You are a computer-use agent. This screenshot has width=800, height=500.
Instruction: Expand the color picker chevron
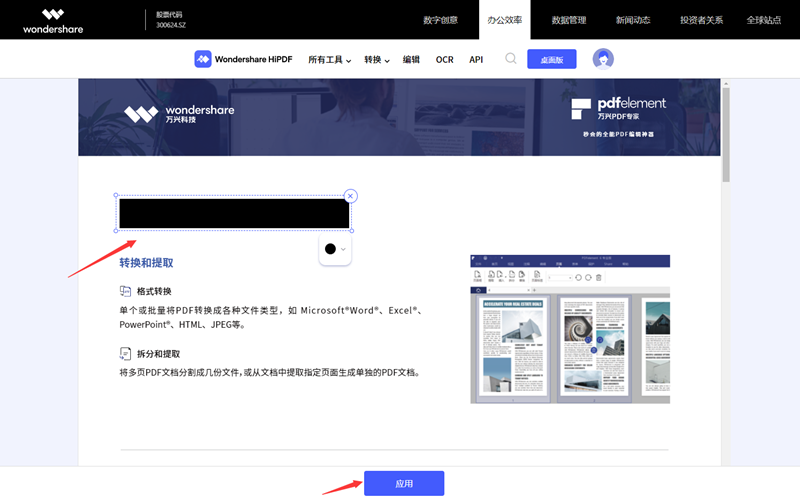tap(343, 249)
